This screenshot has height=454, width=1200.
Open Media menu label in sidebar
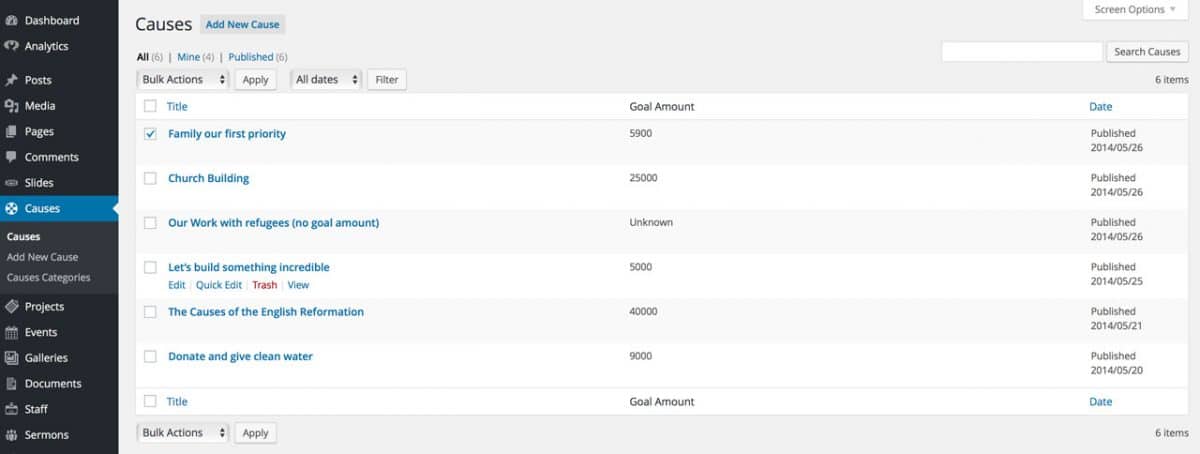[x=40, y=106]
